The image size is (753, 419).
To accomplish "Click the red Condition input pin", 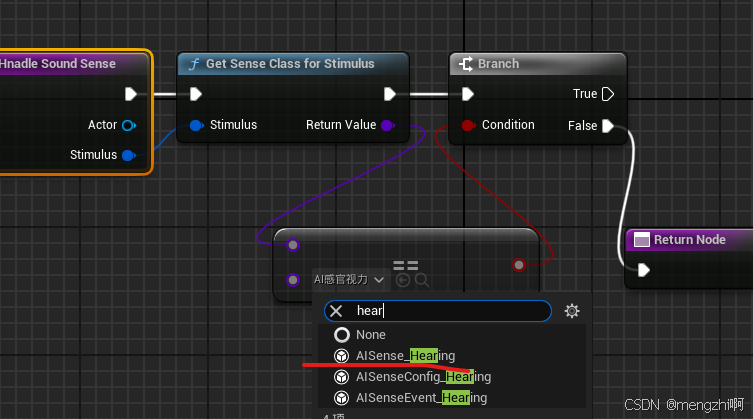I will (468, 125).
